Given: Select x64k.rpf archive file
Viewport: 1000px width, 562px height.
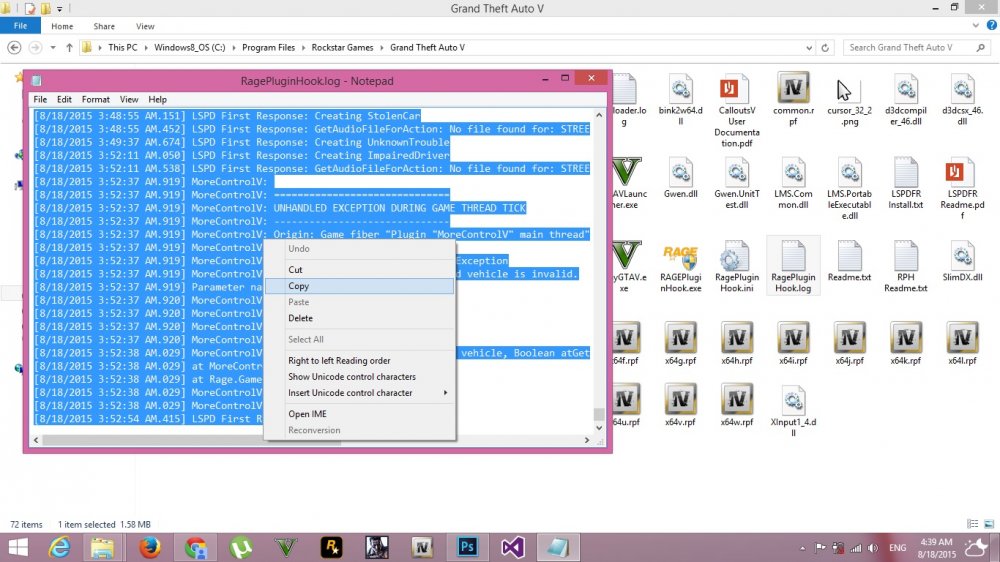Looking at the screenshot, I should (906, 343).
